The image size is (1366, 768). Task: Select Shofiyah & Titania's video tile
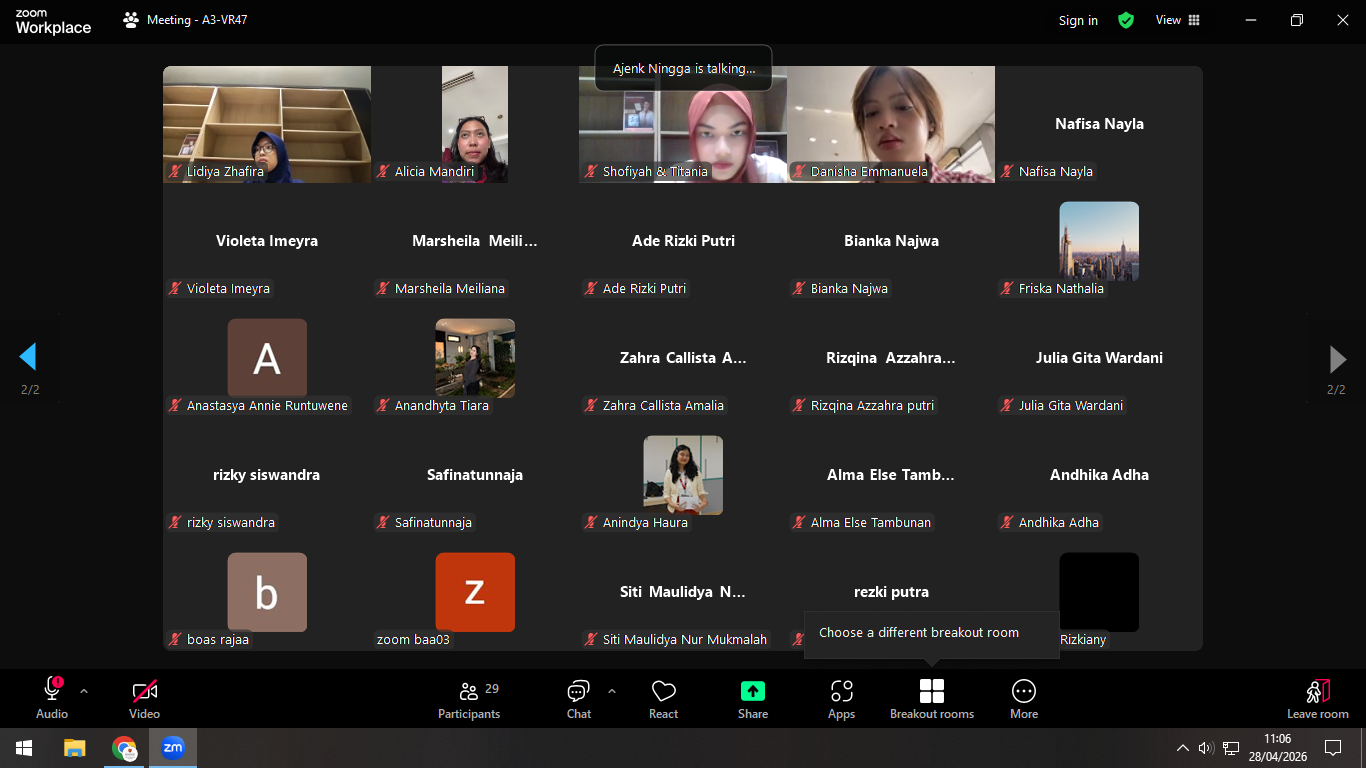point(683,124)
